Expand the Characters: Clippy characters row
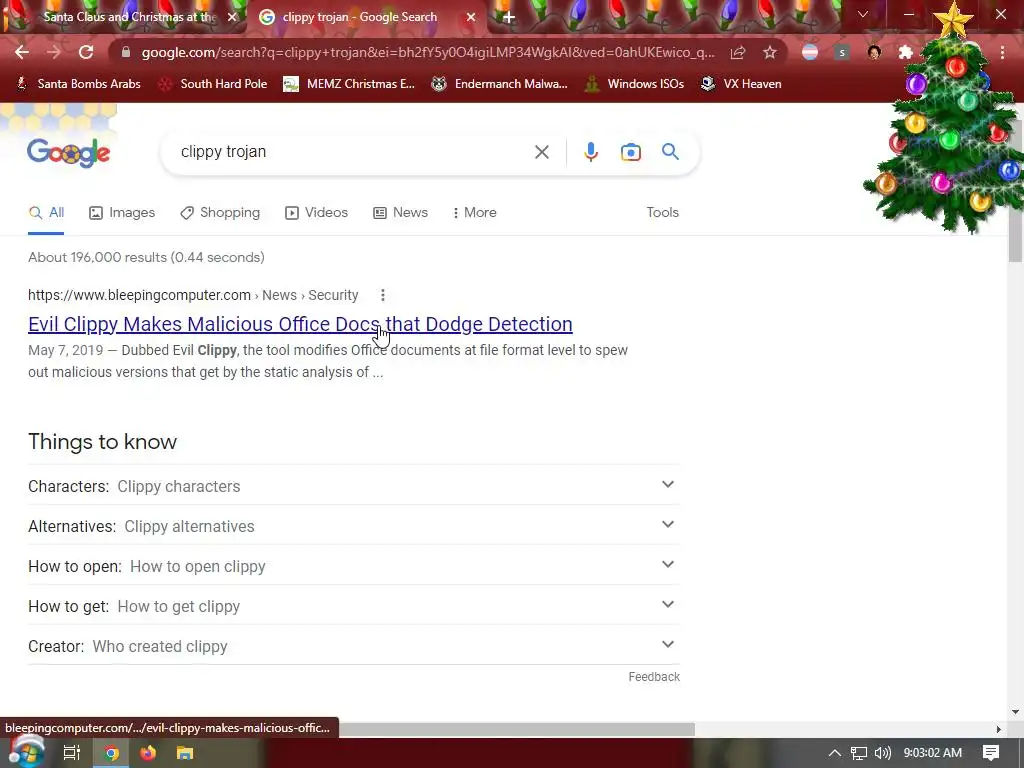Screen dimensions: 1024x768 pyautogui.click(x=354, y=485)
